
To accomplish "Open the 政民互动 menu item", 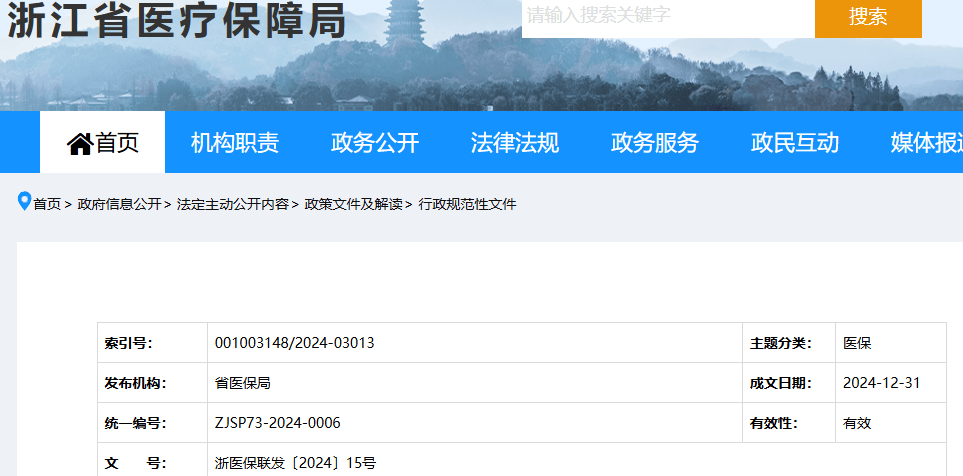I will pyautogui.click(x=795, y=142).
